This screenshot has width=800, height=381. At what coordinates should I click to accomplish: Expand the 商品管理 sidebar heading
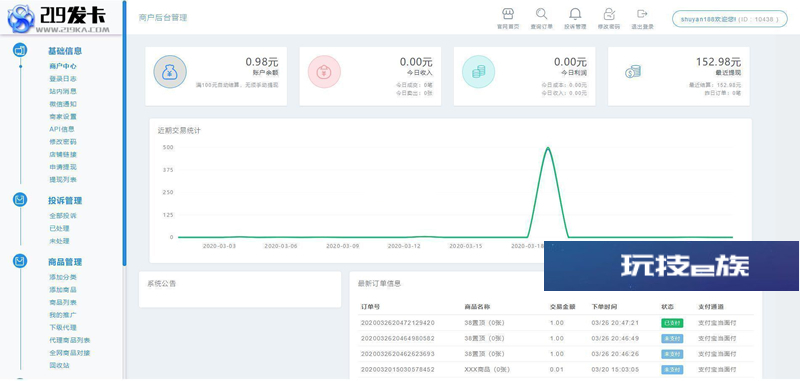65,262
